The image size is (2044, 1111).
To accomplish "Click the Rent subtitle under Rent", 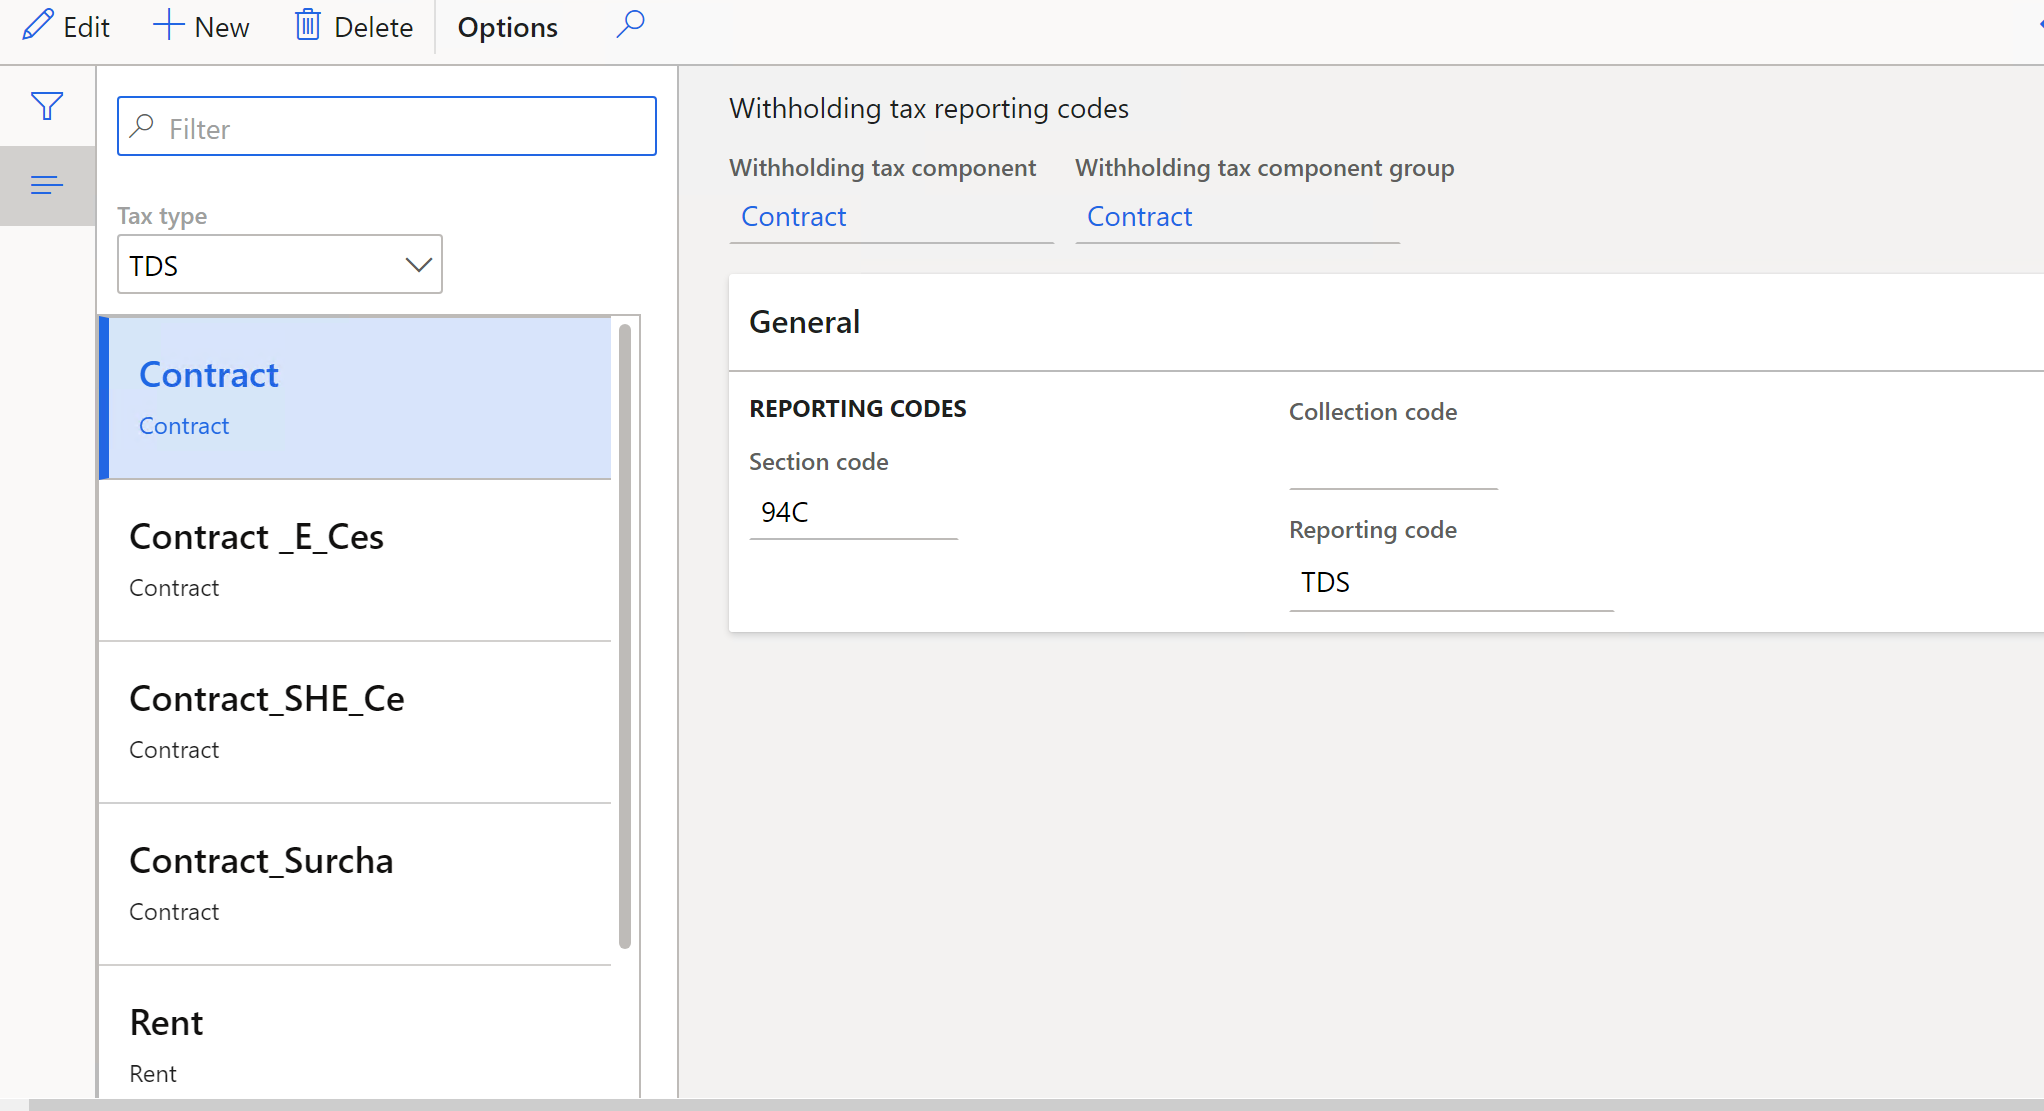I will click(x=152, y=1073).
